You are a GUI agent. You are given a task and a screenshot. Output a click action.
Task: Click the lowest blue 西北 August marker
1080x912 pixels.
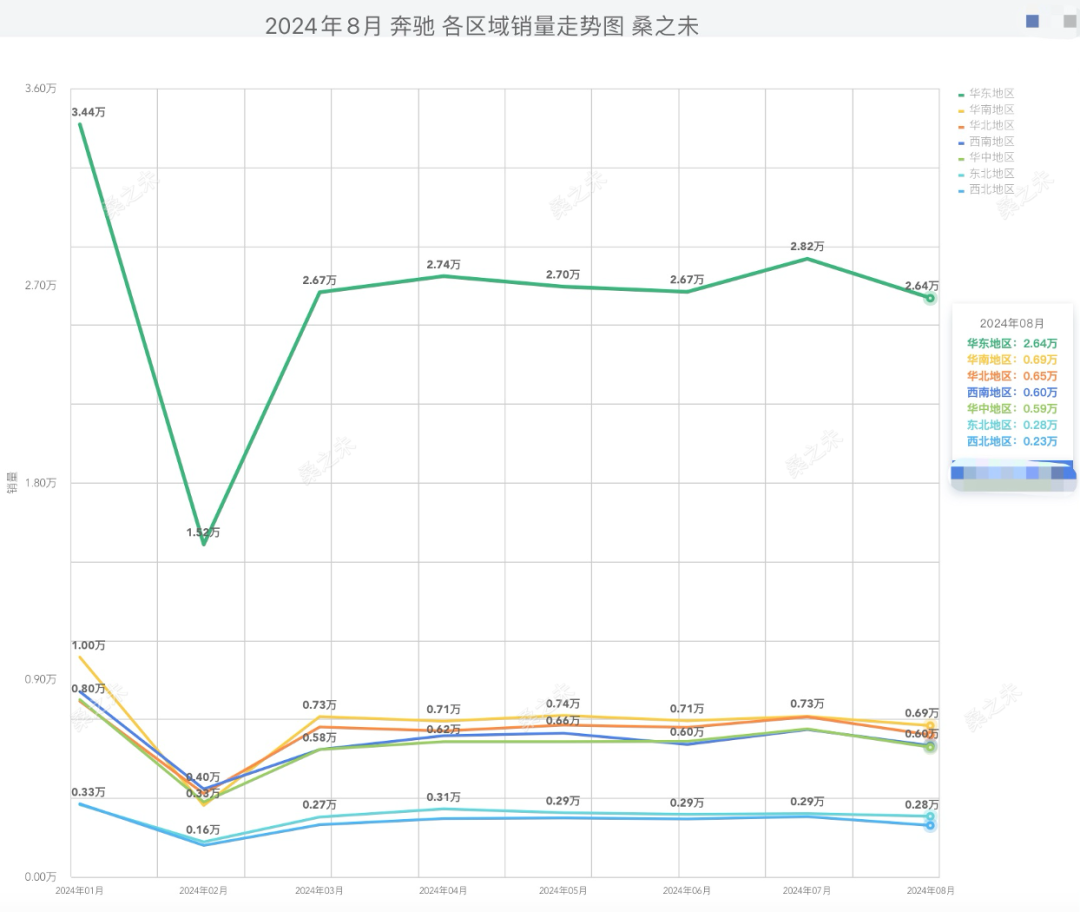tap(930, 825)
